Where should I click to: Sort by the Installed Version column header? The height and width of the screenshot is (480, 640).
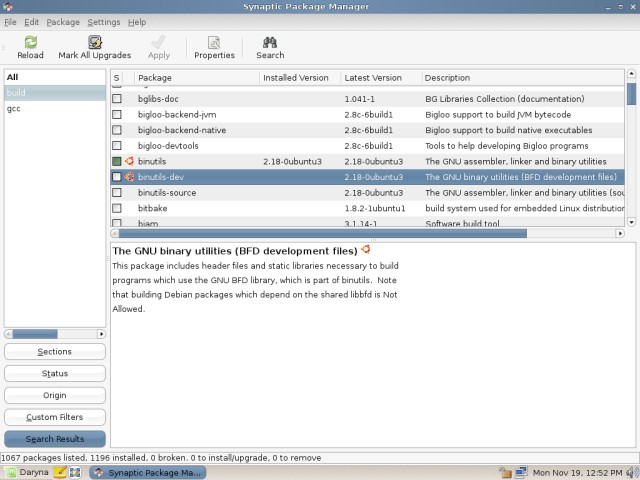click(x=300, y=78)
